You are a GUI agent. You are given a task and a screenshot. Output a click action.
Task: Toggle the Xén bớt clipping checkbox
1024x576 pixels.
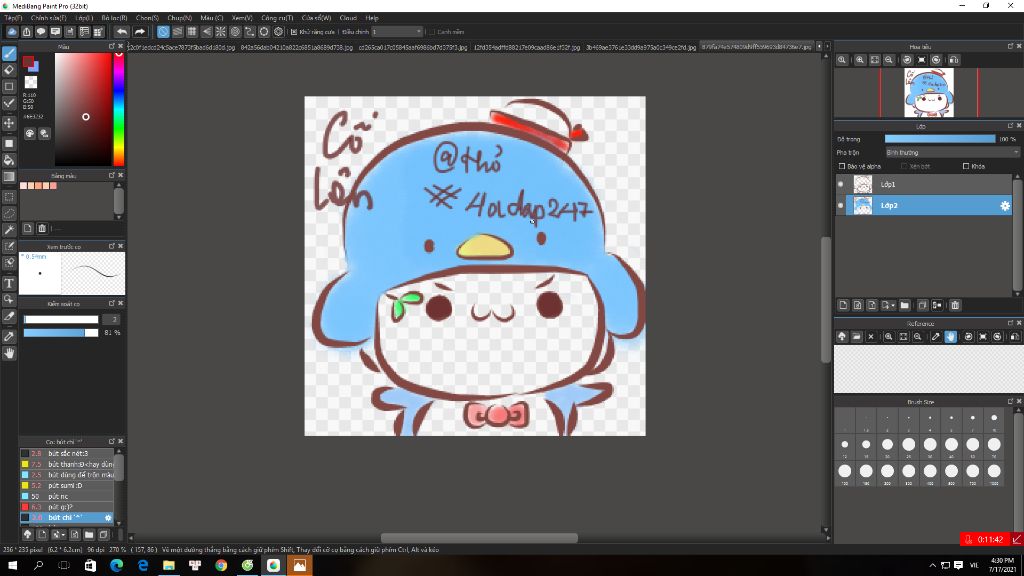tap(904, 167)
